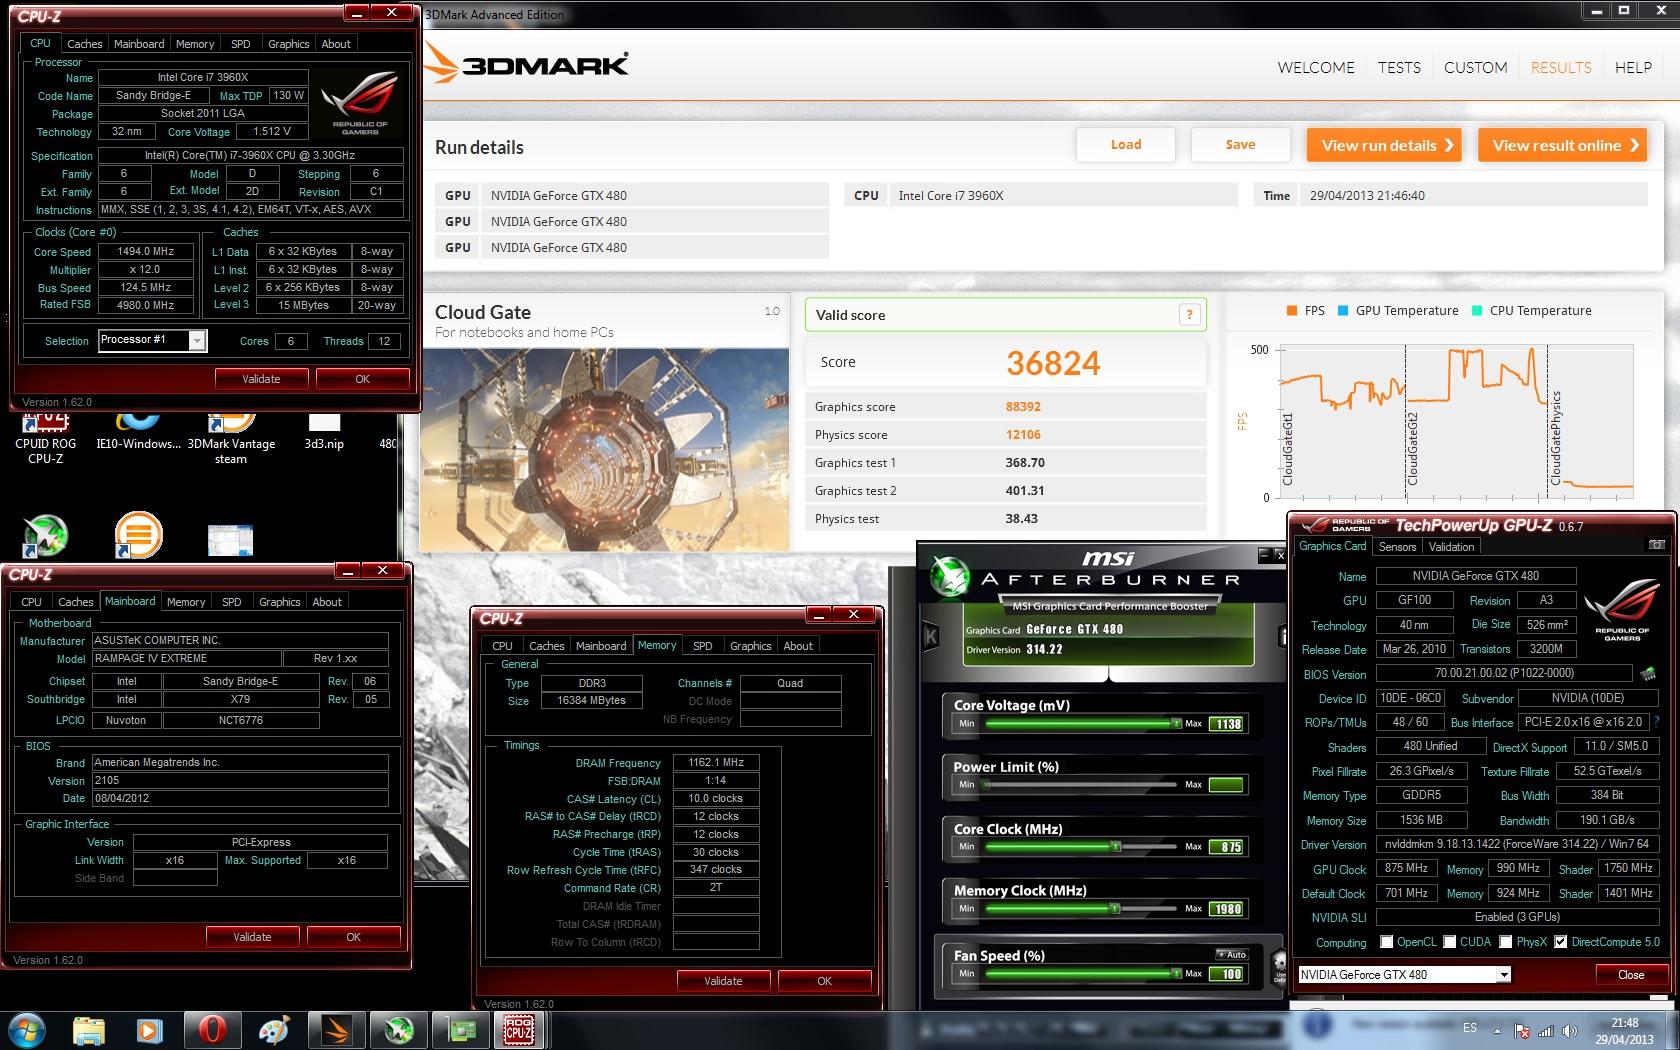Screen dimensions: 1680x1050
Task: Open the screenshot thumbnail file on desktop
Action: 230,540
